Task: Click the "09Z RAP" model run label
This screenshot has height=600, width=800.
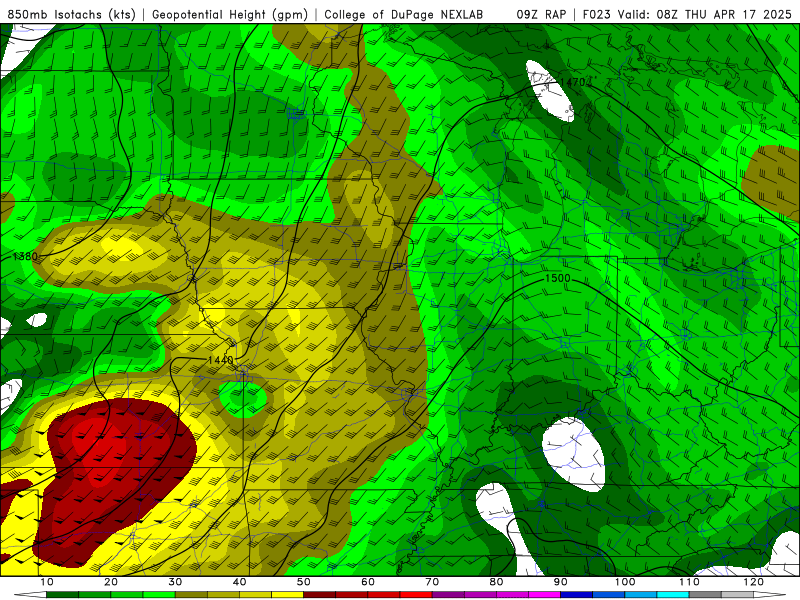Action: (x=541, y=15)
